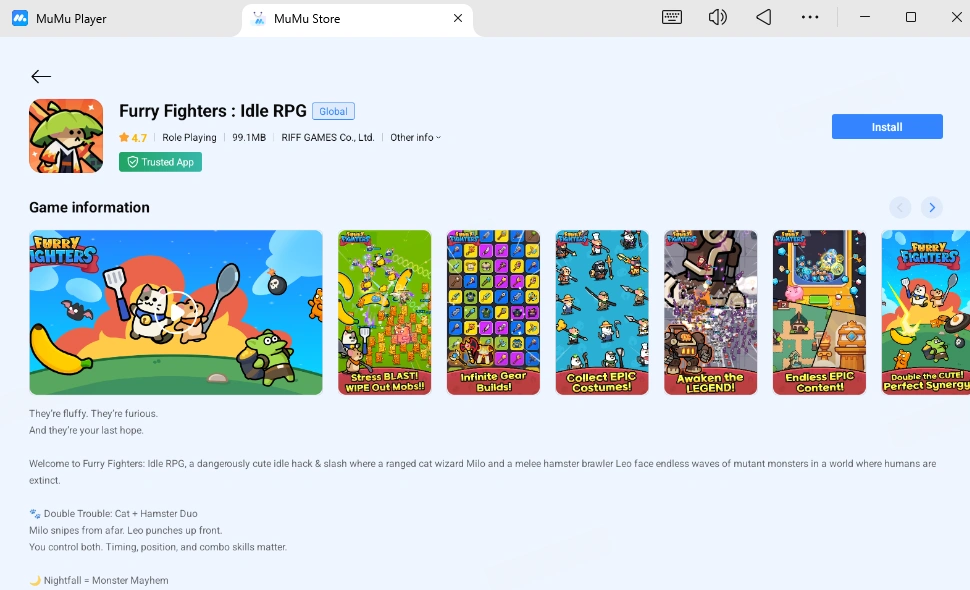Open the Awaken the LEGEND! screenshot

point(711,312)
